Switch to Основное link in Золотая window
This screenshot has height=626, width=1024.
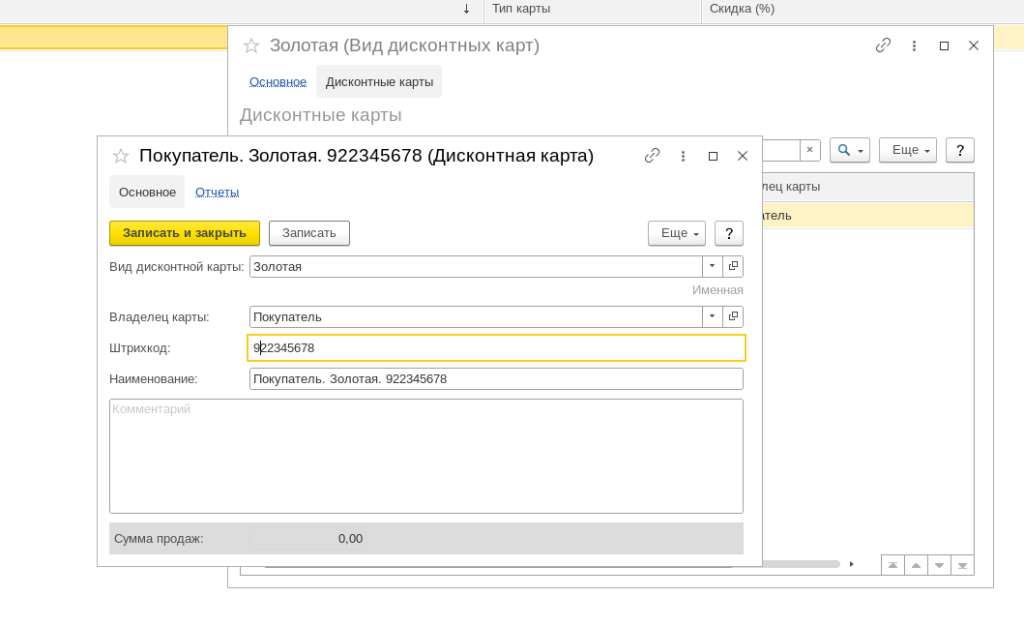click(x=278, y=82)
